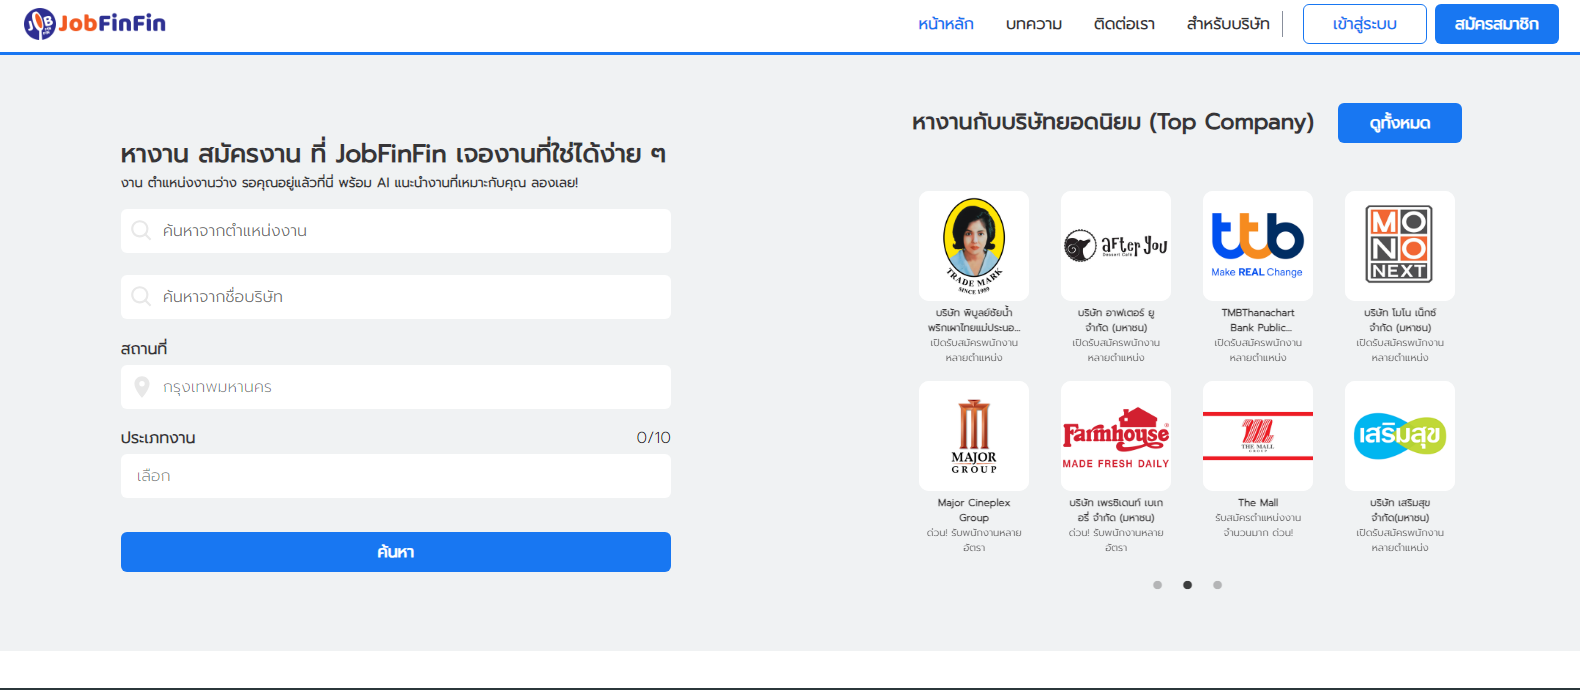Open the กรุงเทพมหานคร location selector
1580x690 pixels.
(396, 387)
